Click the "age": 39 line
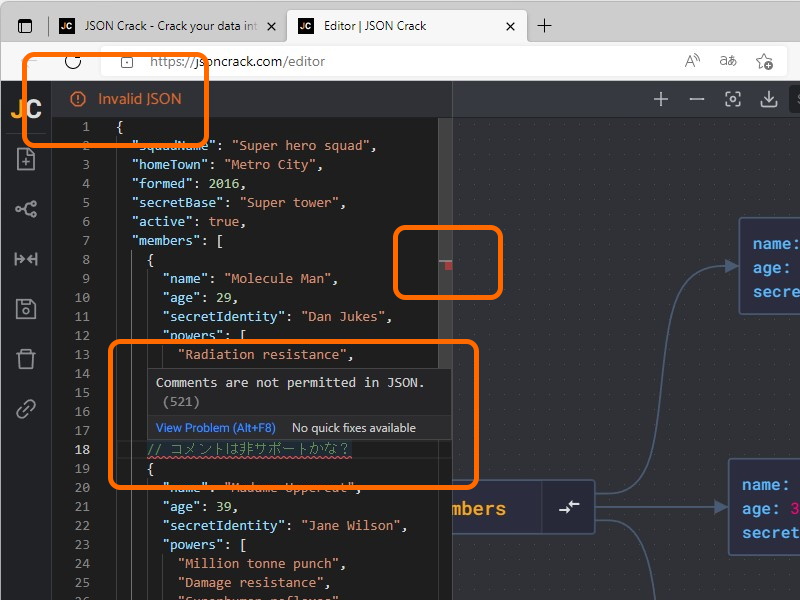 tap(201, 507)
